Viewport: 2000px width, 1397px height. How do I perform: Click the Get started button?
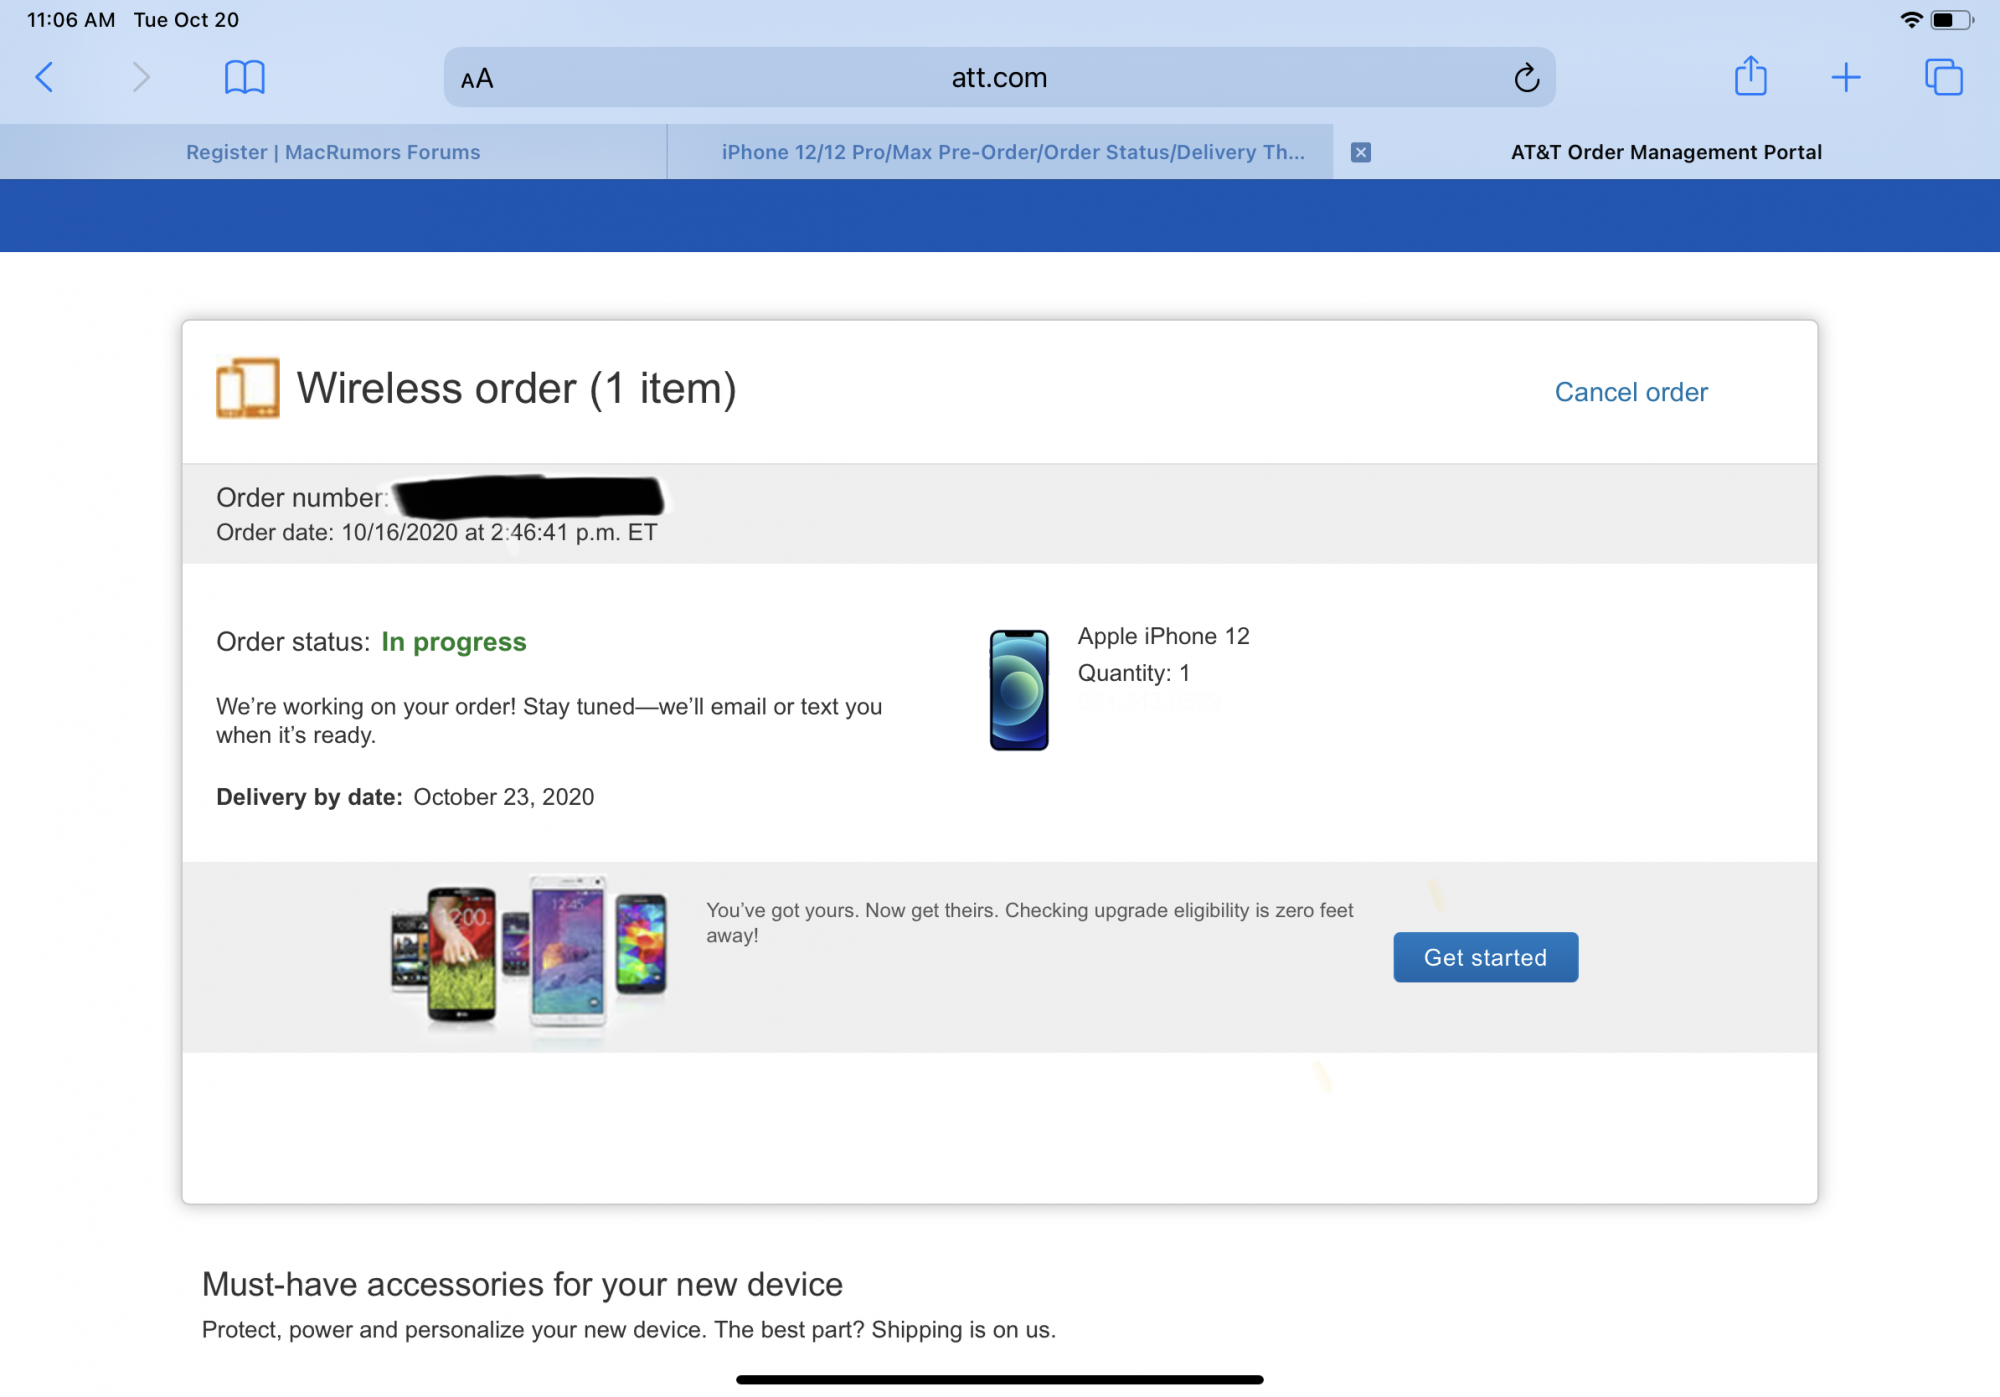coord(1485,957)
